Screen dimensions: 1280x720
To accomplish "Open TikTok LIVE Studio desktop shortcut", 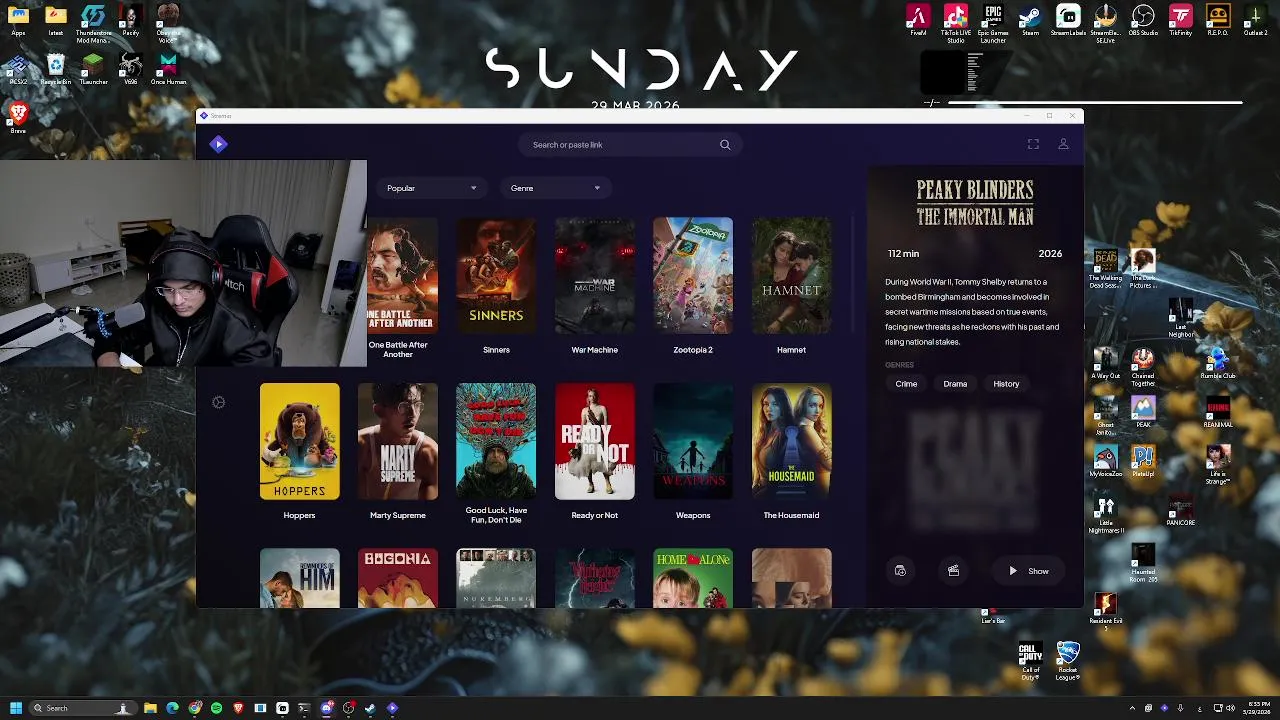I will coord(955,24).
